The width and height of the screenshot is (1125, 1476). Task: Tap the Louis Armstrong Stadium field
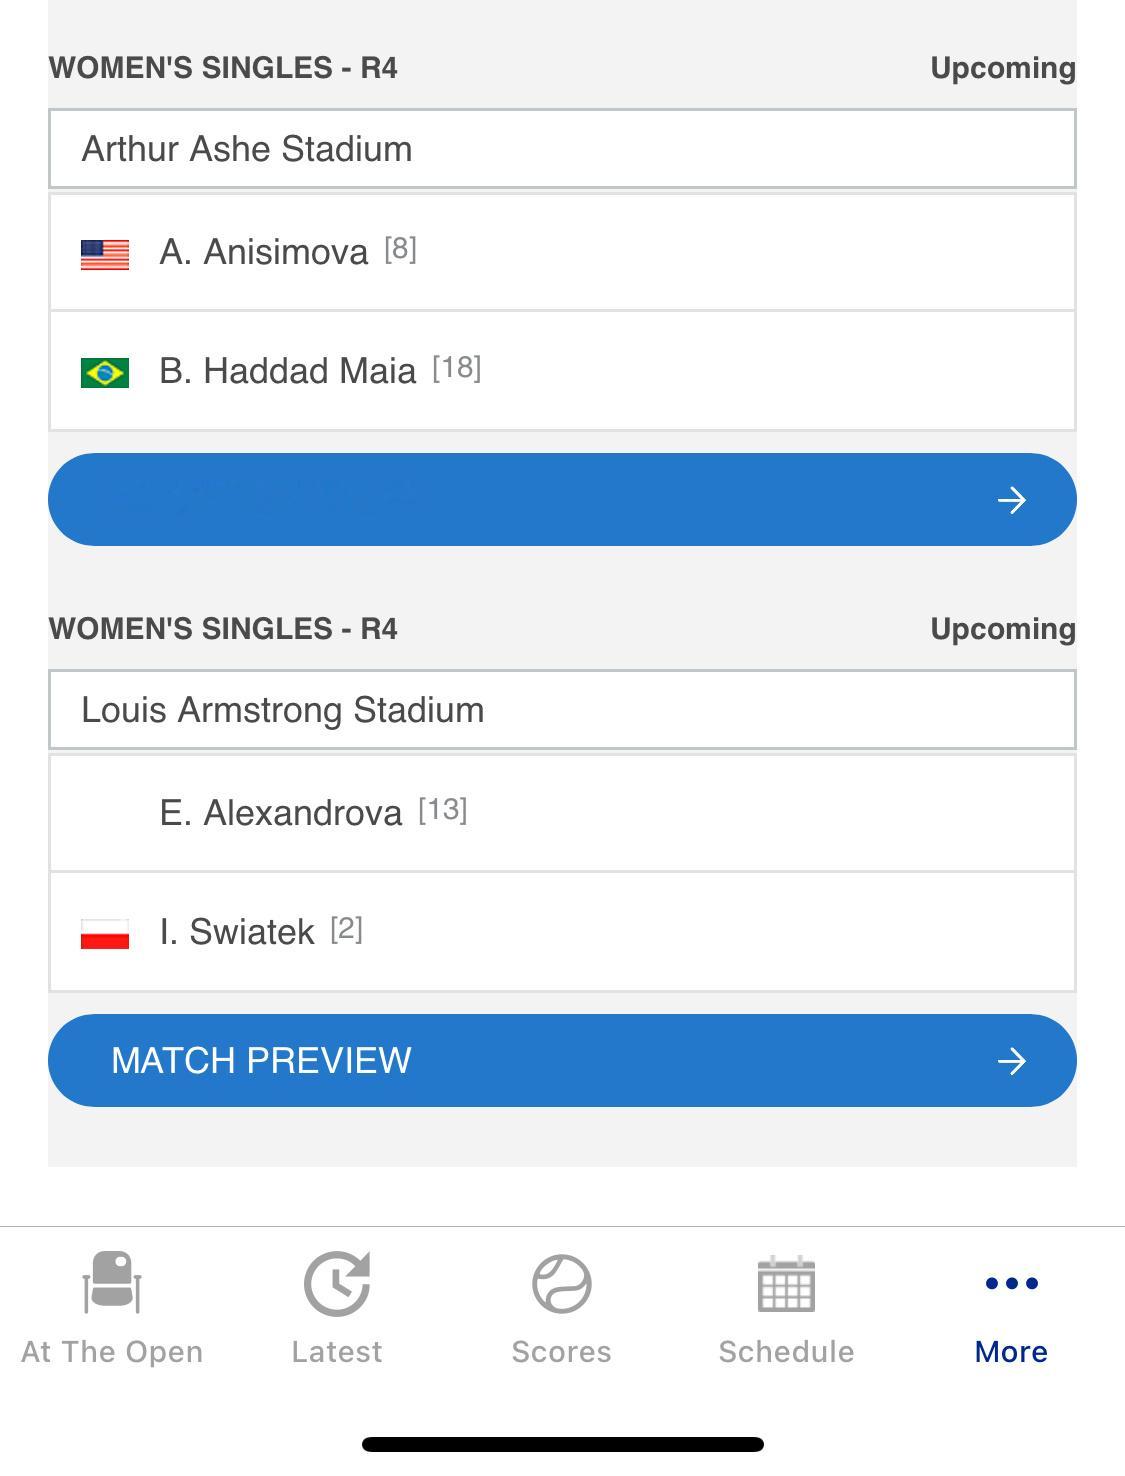pyautogui.click(x=562, y=710)
